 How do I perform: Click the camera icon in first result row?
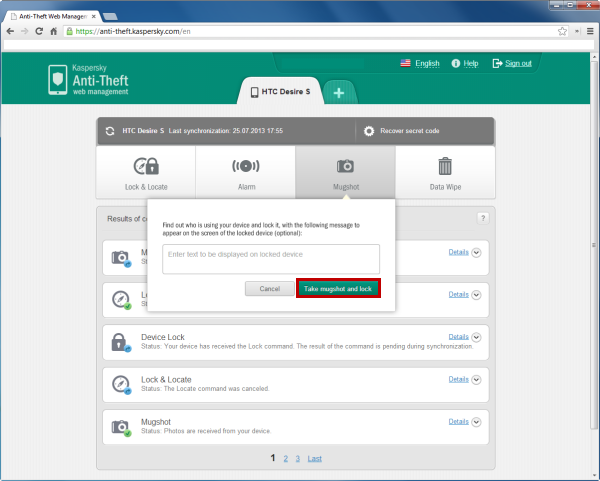(121, 258)
